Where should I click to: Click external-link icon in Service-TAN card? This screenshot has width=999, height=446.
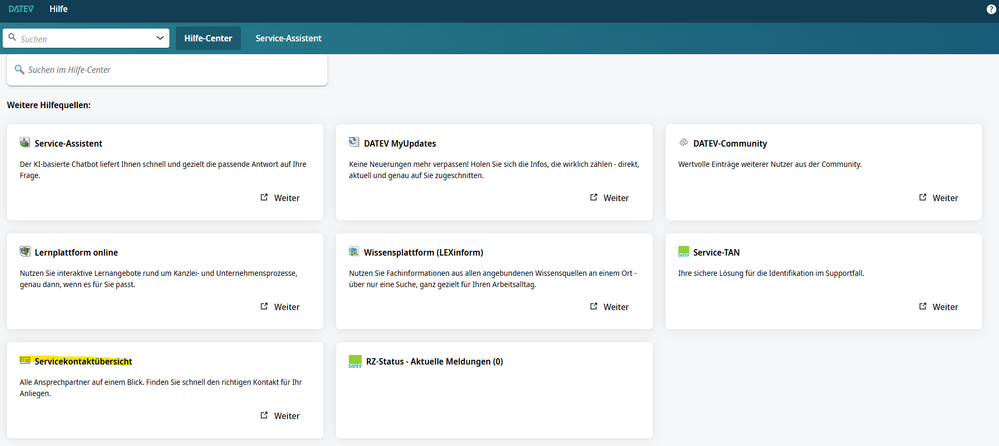tap(923, 306)
